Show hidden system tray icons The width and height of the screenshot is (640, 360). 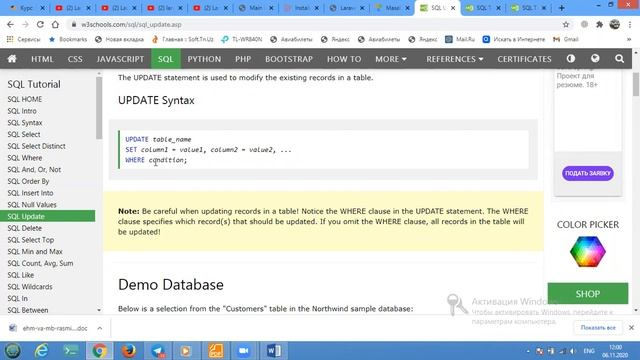tap(528, 351)
